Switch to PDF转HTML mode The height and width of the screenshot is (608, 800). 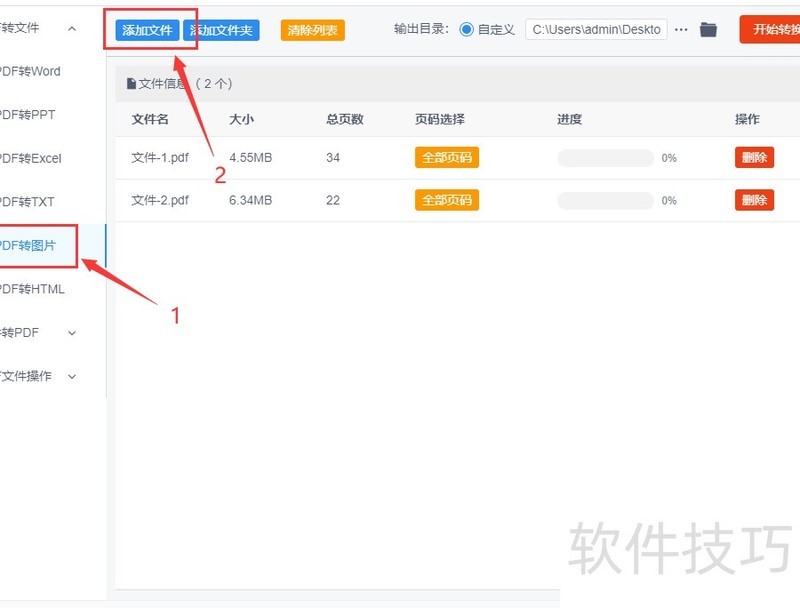point(30,288)
